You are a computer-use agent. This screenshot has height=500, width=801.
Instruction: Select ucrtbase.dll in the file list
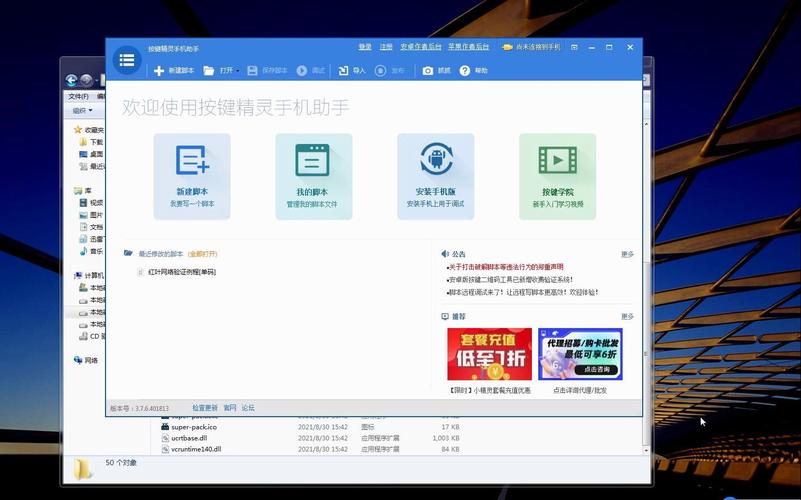[188, 438]
